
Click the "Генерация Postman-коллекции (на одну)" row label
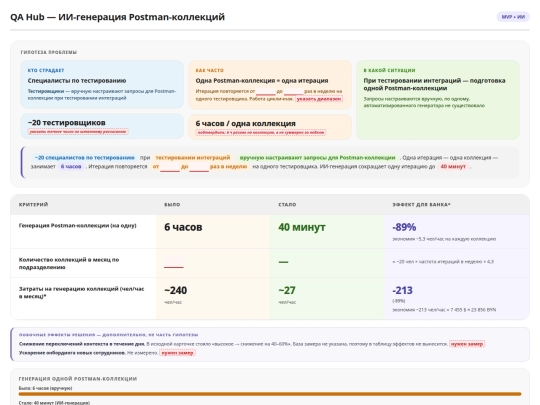coord(77,226)
